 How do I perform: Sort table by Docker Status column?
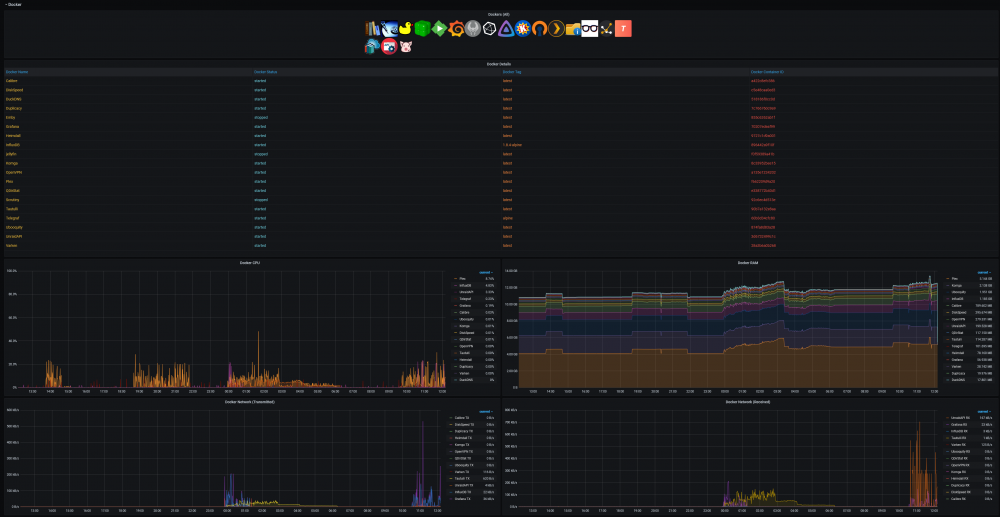(266, 72)
